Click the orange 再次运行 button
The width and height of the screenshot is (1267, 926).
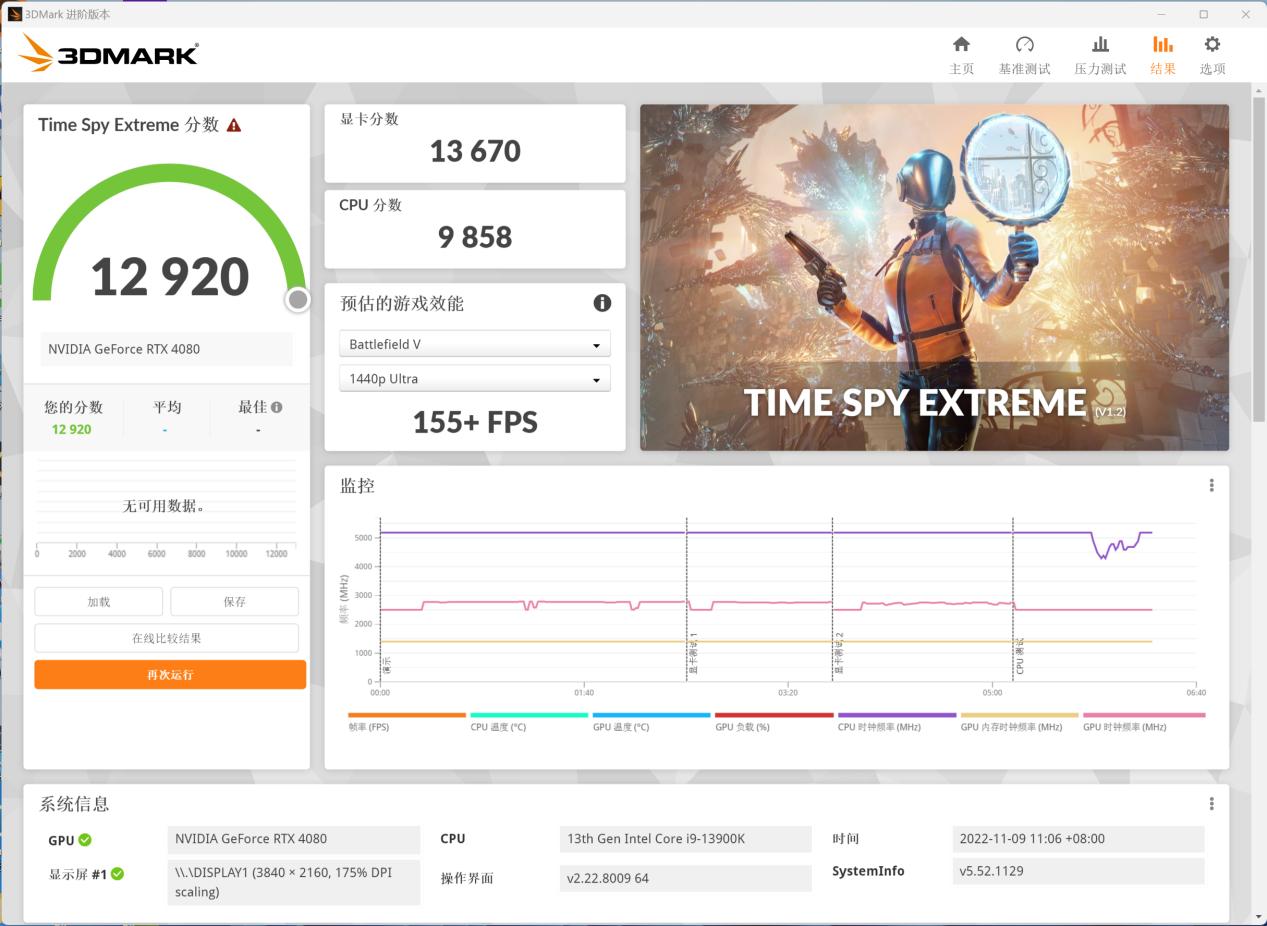pos(169,674)
